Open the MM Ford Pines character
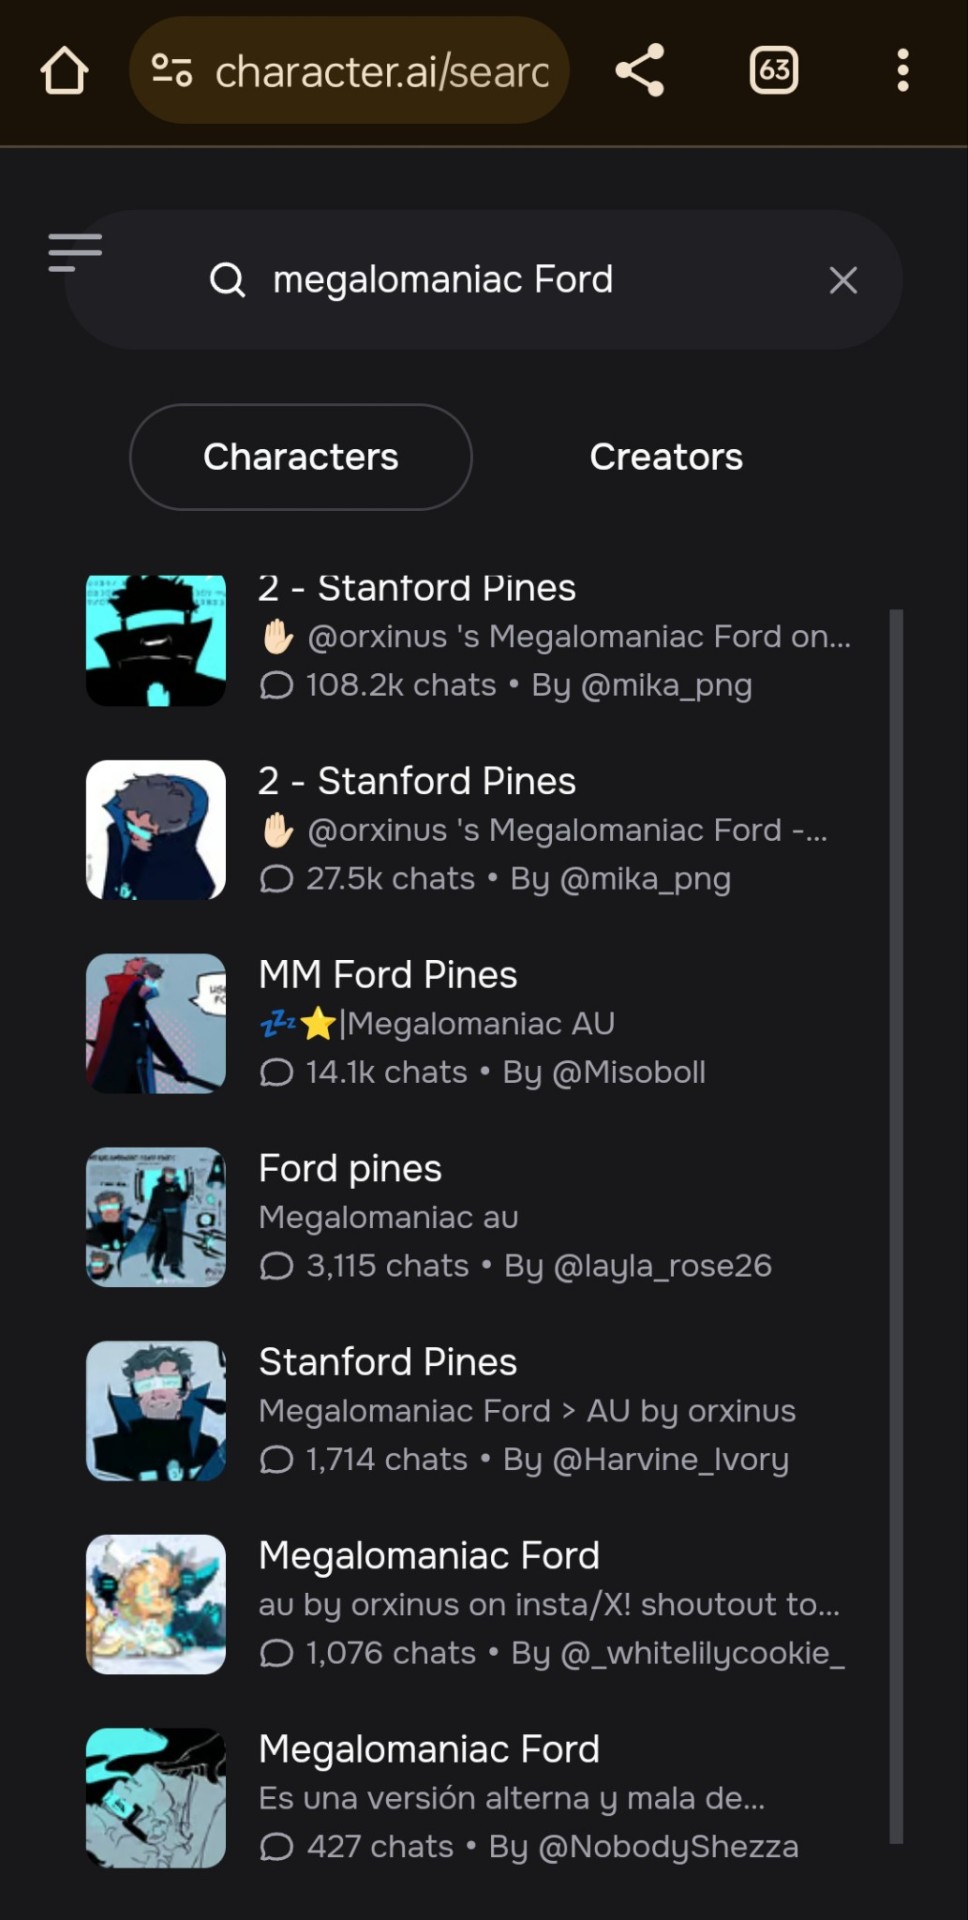This screenshot has width=968, height=1920. click(x=388, y=975)
